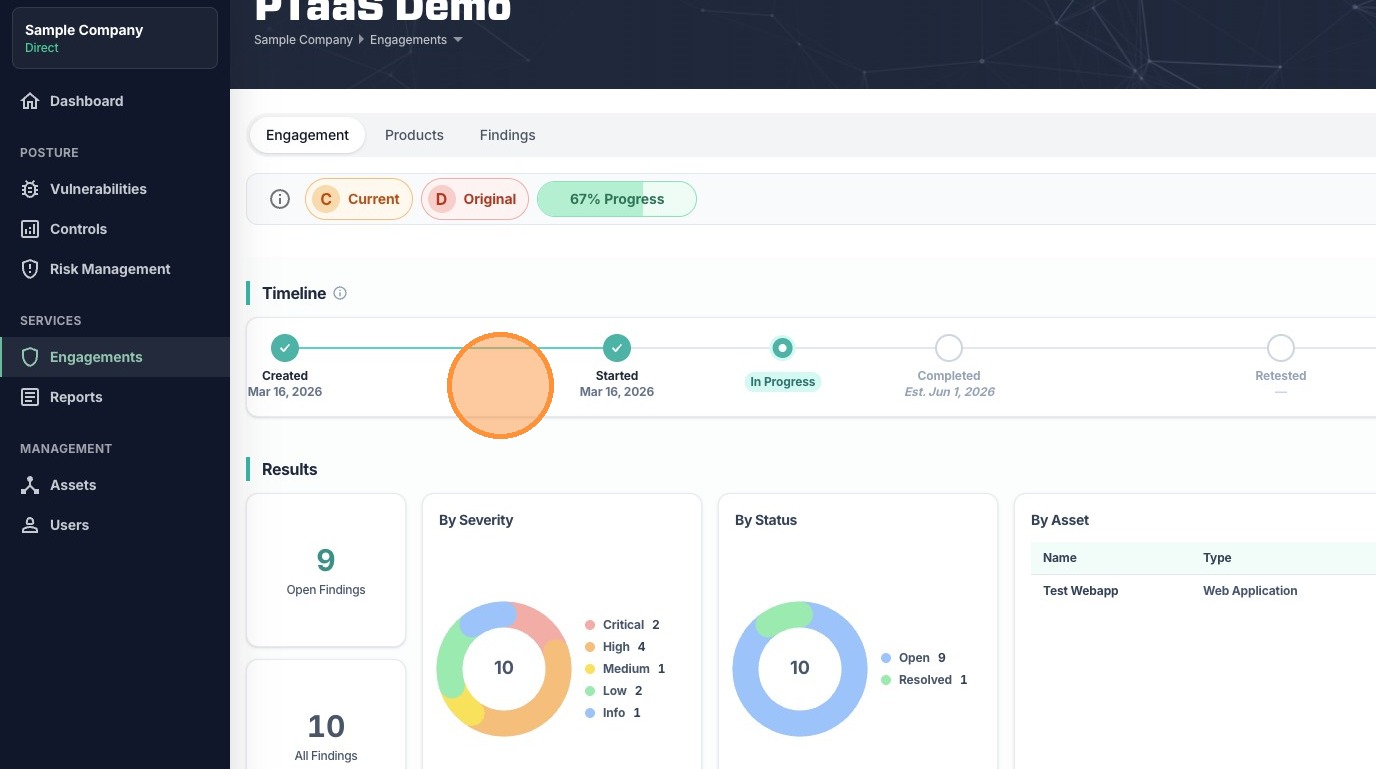The image size is (1376, 769).
Task: Click the 67% Progress bar
Action: 616,199
